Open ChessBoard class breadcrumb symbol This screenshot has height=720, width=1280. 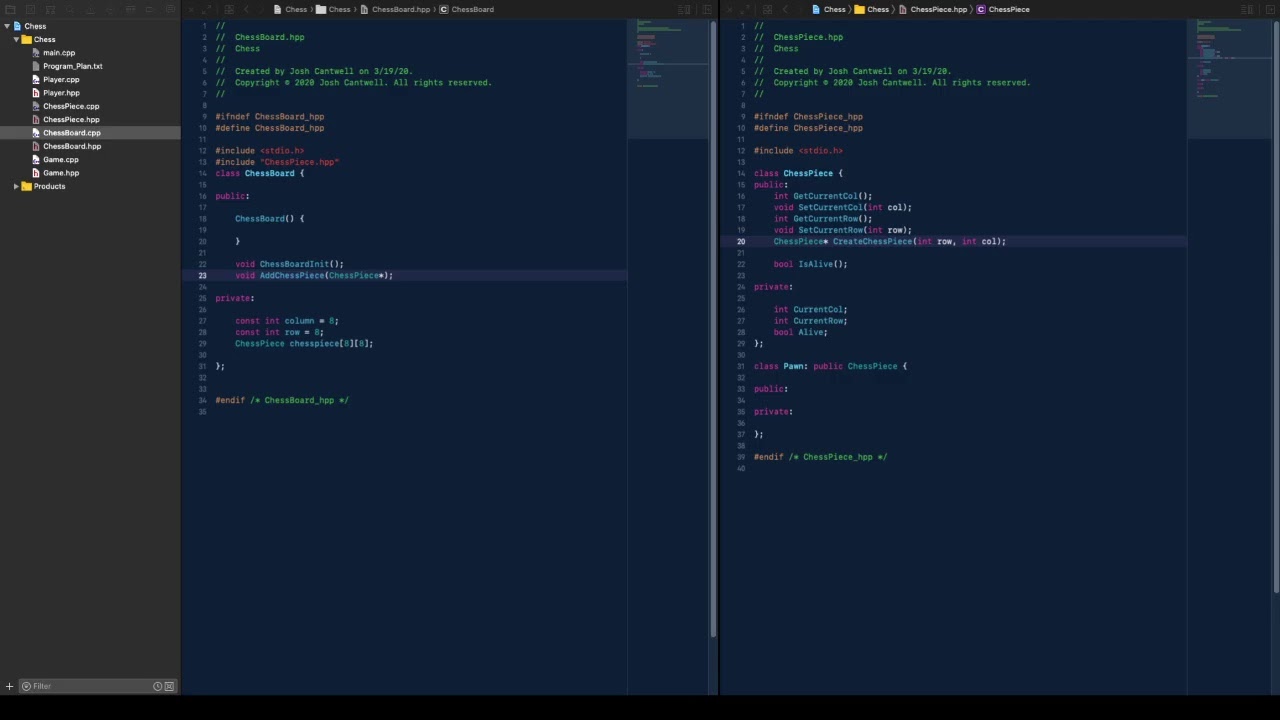pos(466,9)
